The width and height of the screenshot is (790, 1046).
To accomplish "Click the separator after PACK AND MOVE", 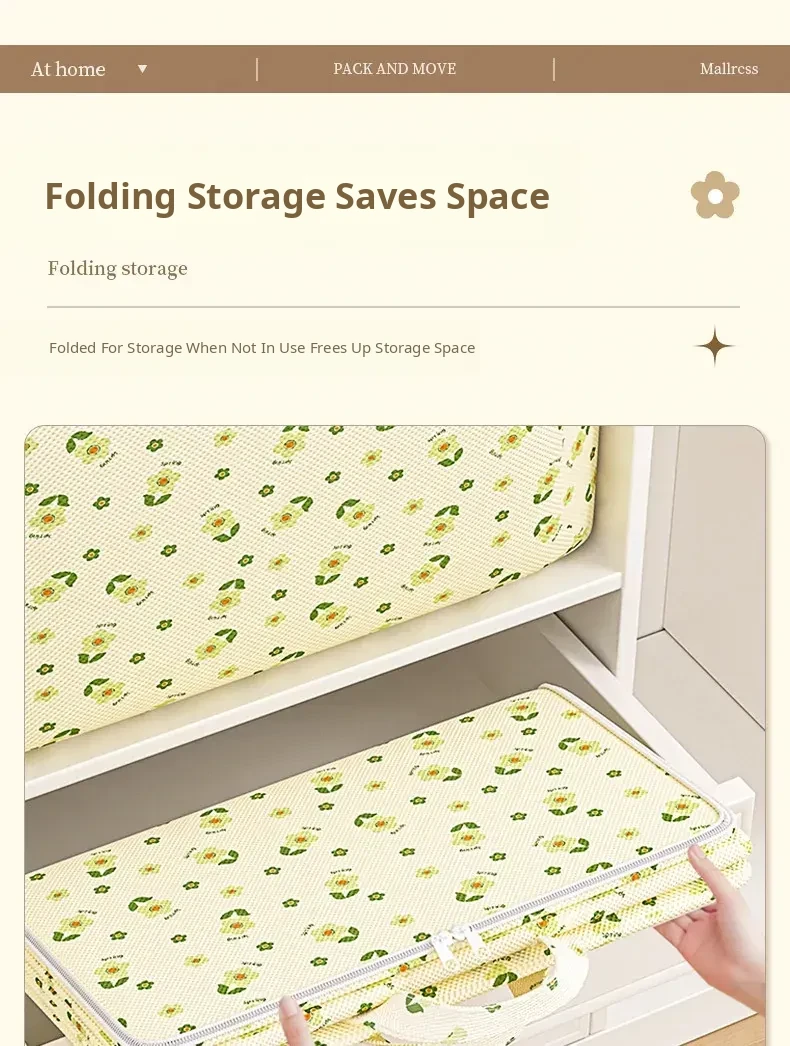I will coord(554,69).
